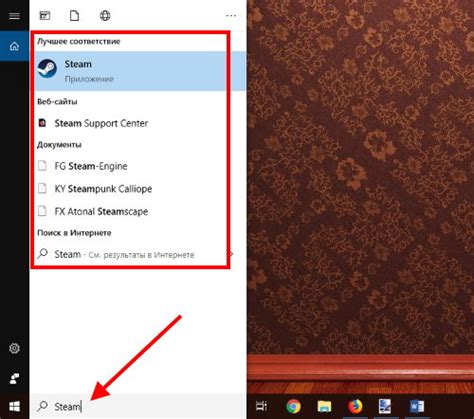Open the three-dot more options menu
The image size is (474, 419).
point(231,16)
